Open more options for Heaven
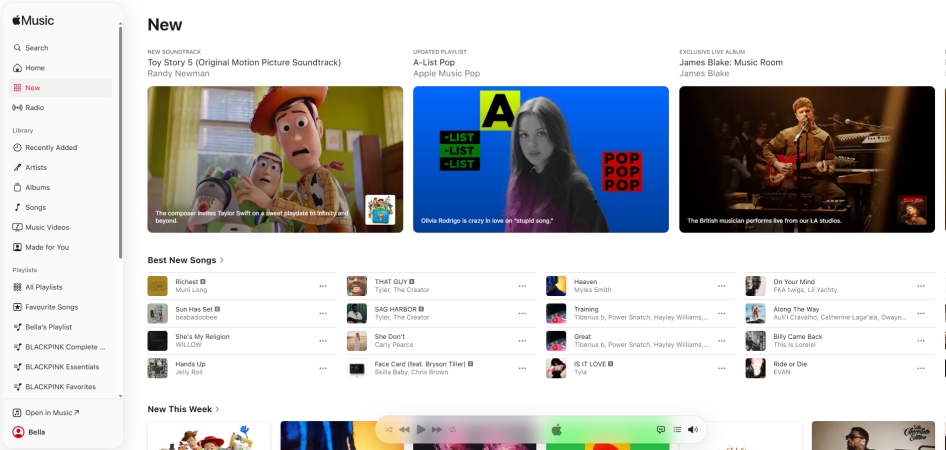This screenshot has height=450, width=946. (722, 286)
